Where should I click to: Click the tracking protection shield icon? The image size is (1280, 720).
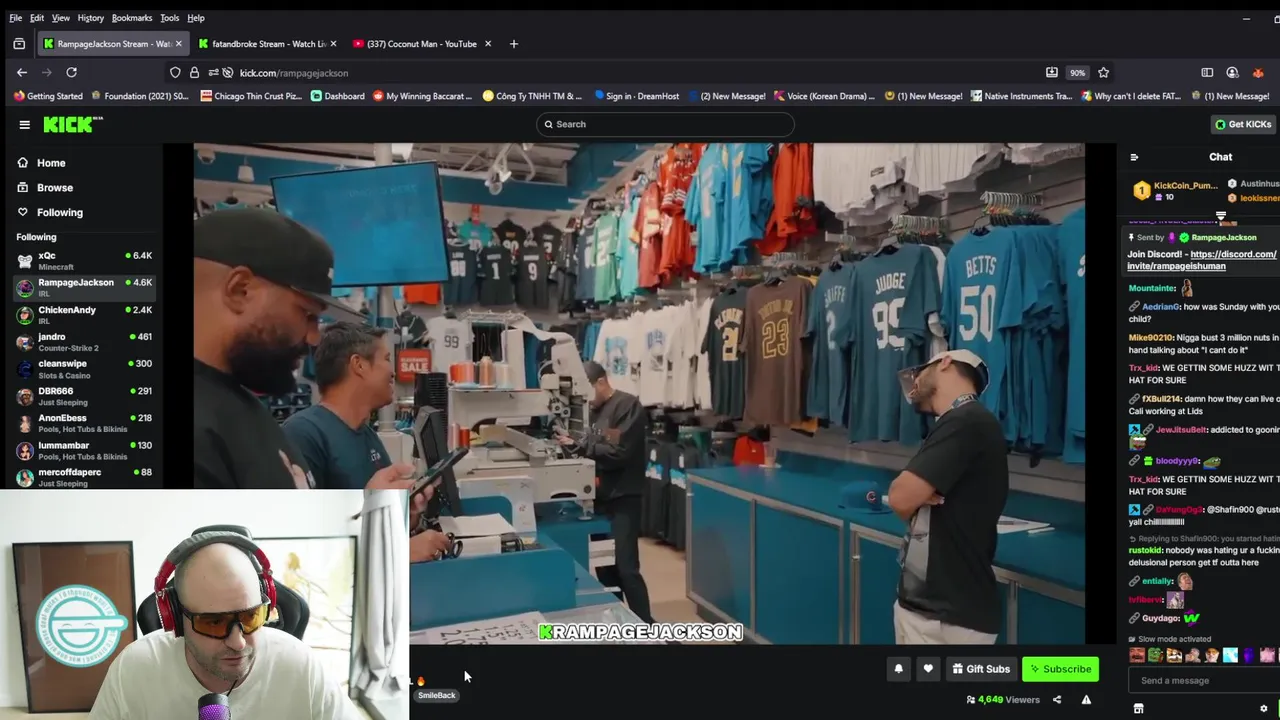click(175, 72)
